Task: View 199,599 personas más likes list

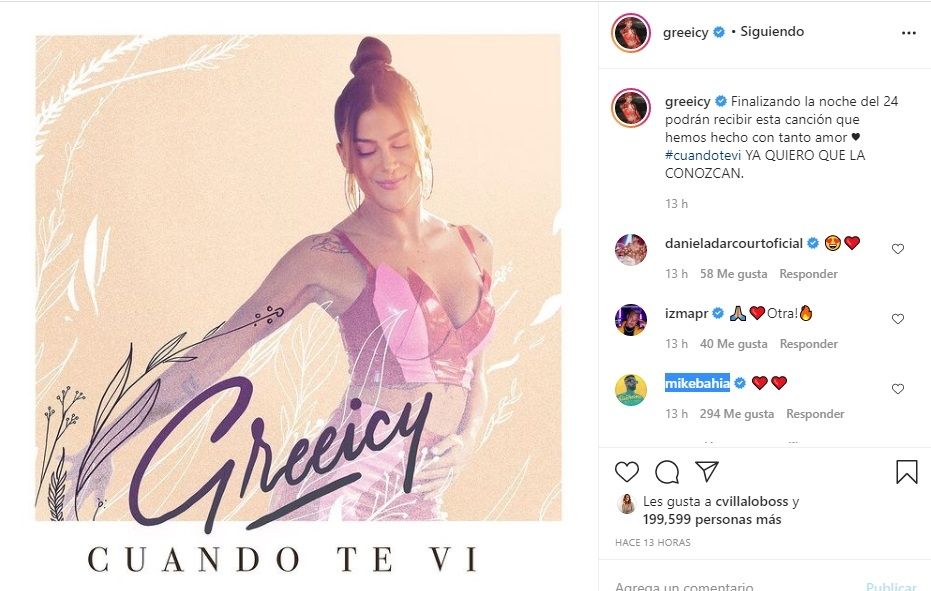Action: [x=712, y=520]
